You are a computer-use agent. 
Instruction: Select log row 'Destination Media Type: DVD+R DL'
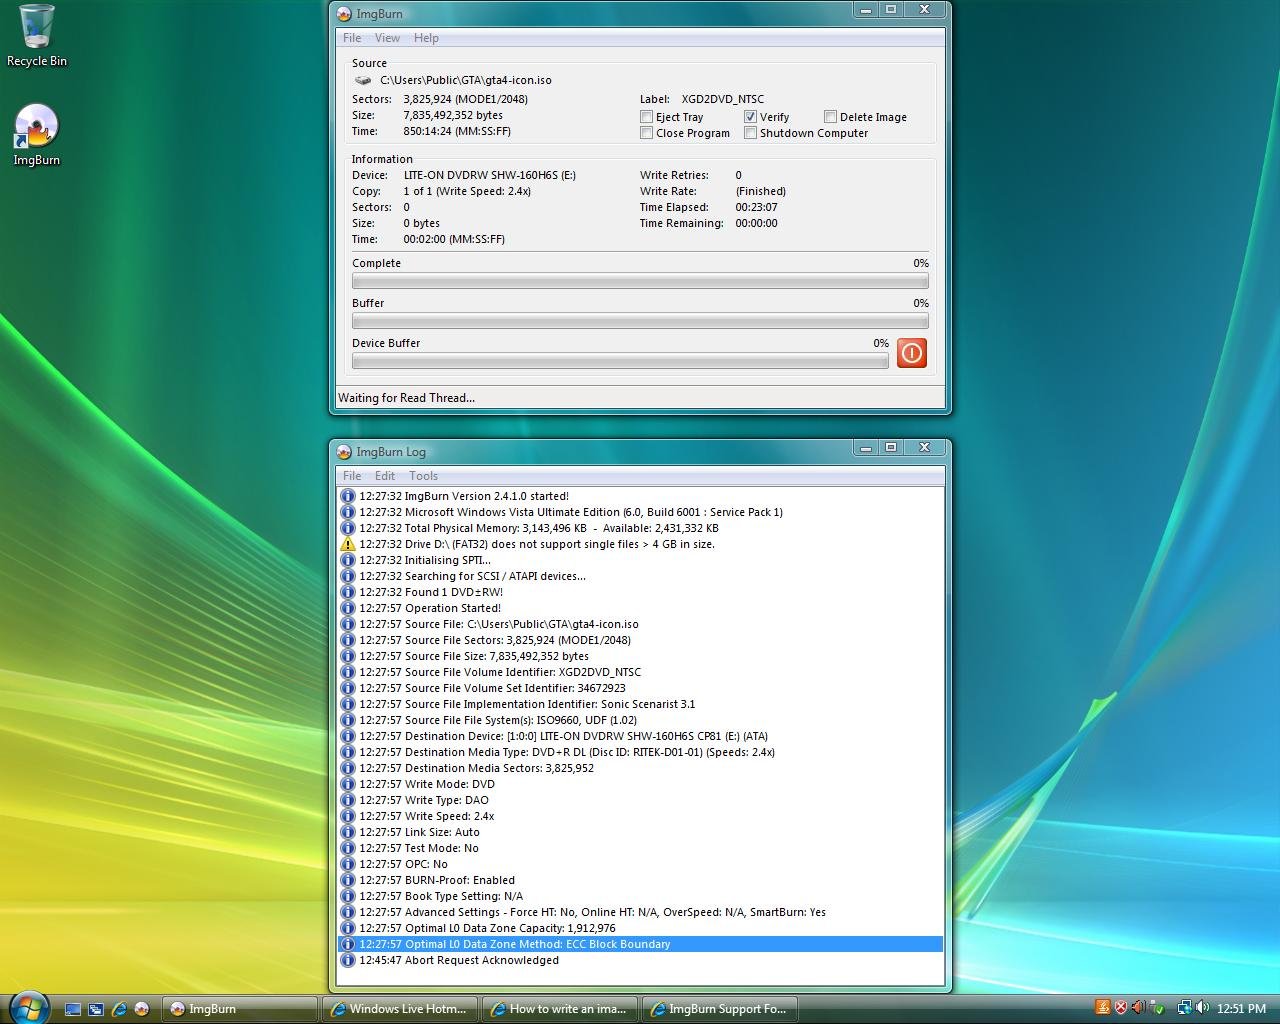point(640,752)
